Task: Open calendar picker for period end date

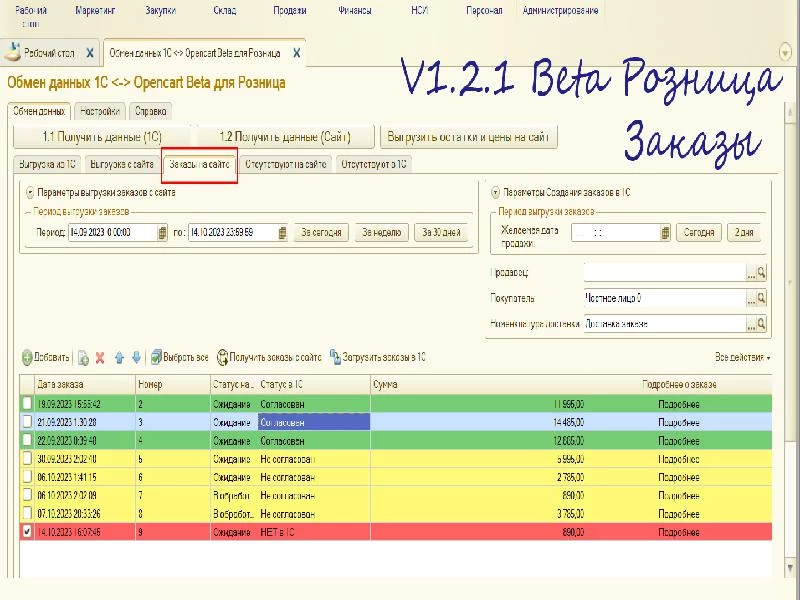Action: click(282, 233)
